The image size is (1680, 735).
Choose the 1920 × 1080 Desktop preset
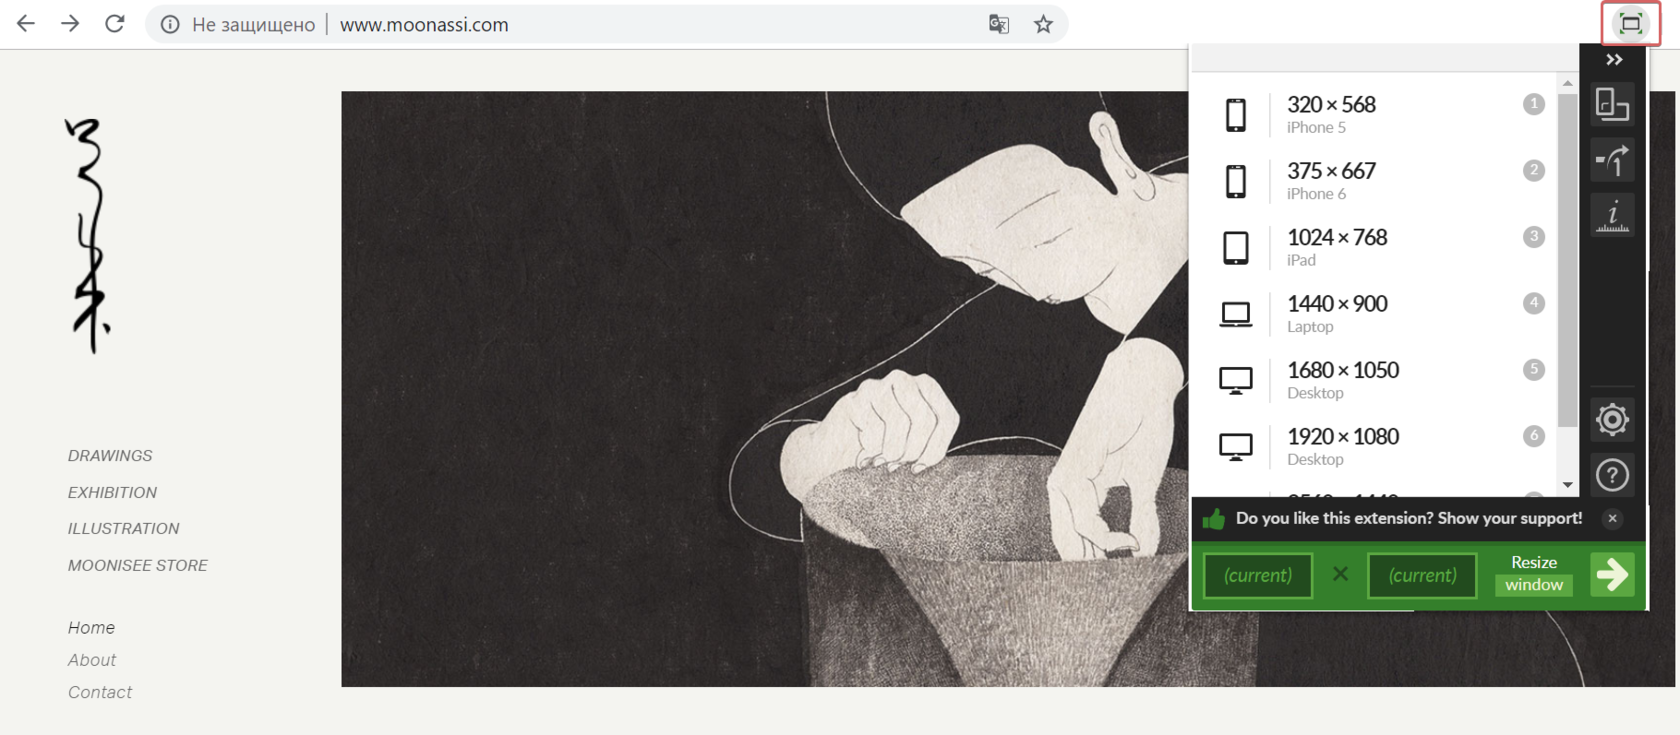(x=1375, y=446)
